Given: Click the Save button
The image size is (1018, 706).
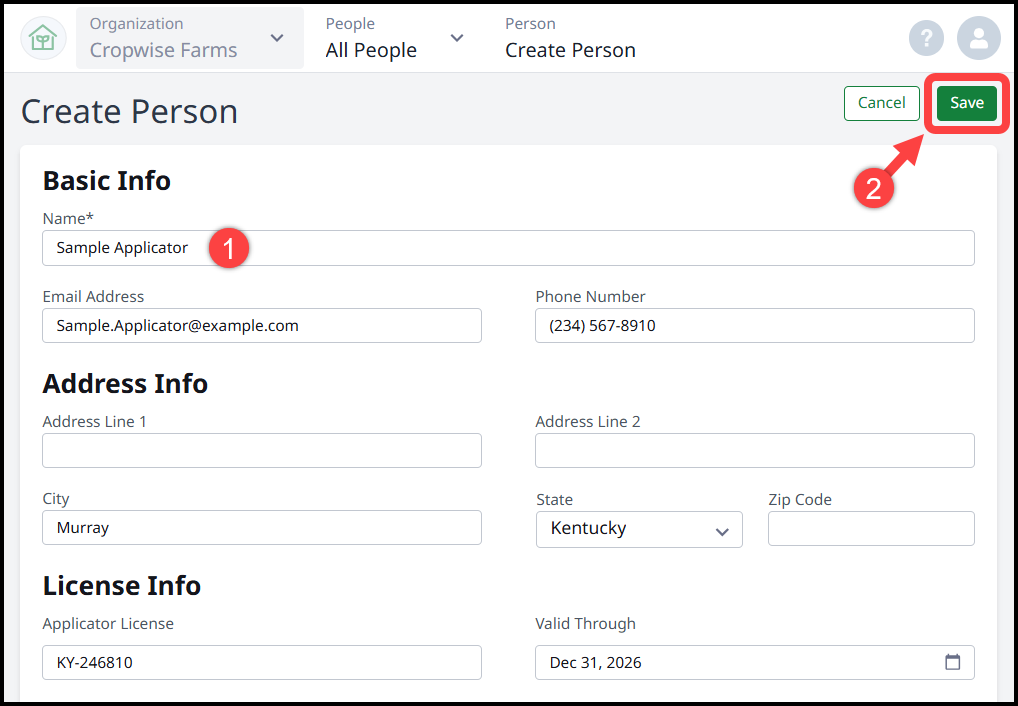Looking at the screenshot, I should pos(965,103).
